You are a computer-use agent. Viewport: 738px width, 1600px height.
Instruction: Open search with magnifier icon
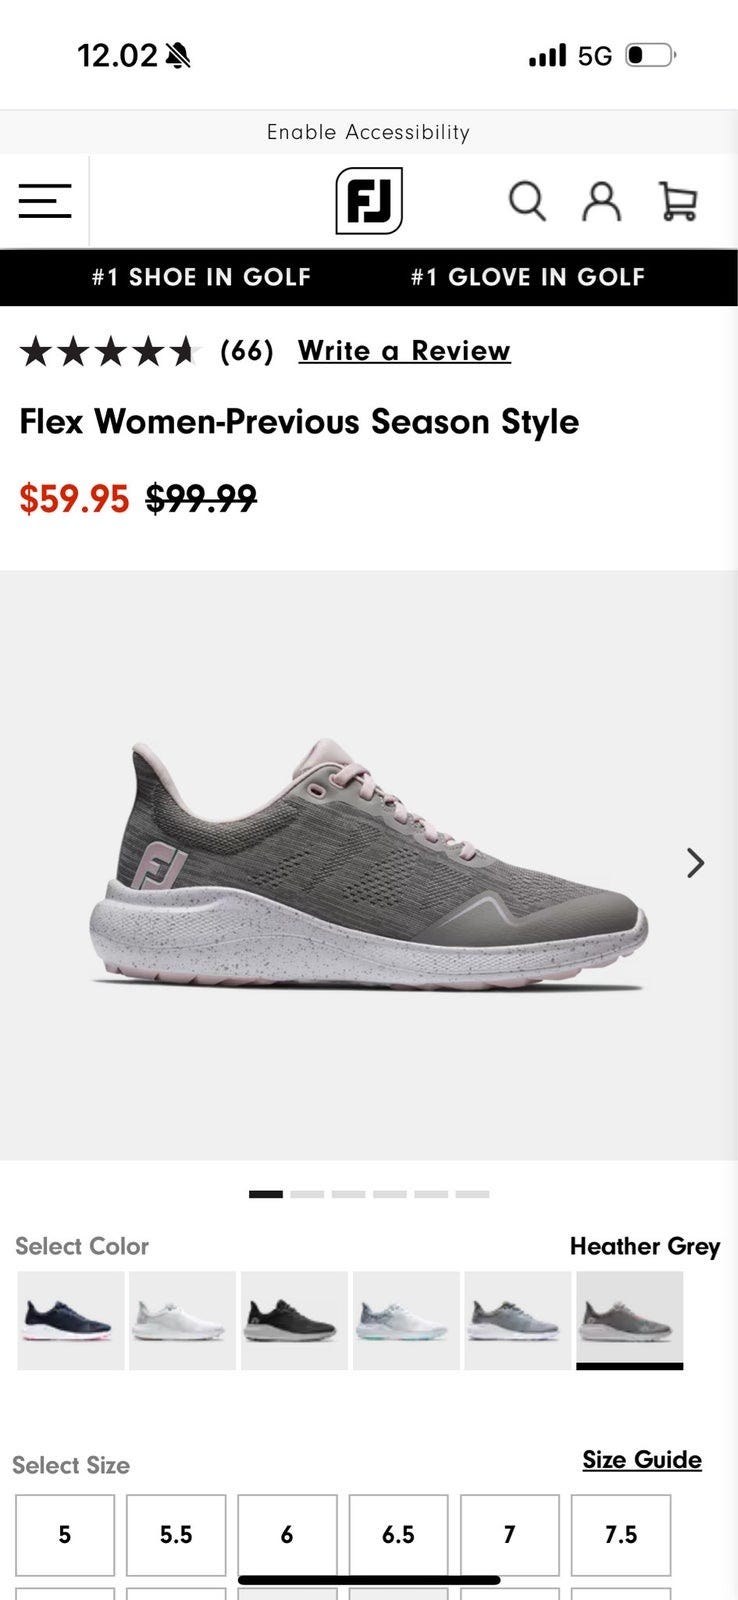[x=527, y=201]
